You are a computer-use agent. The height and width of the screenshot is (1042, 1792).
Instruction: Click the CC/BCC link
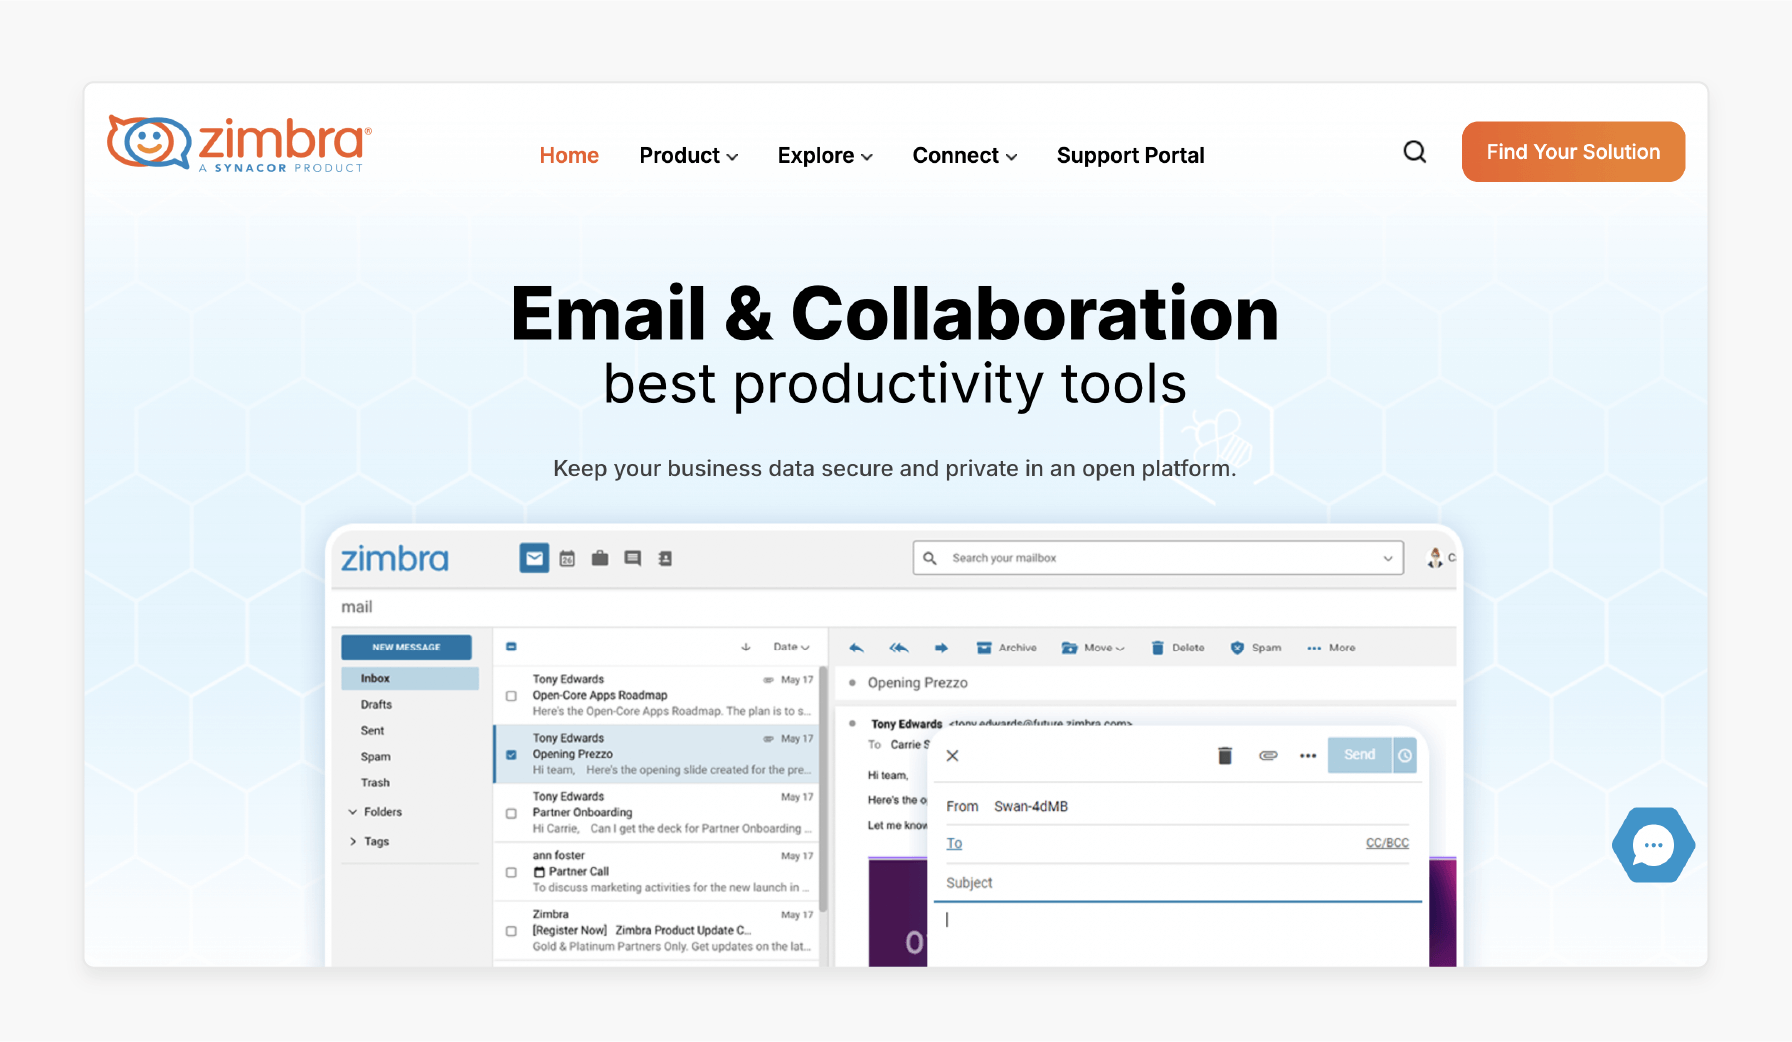point(1387,843)
